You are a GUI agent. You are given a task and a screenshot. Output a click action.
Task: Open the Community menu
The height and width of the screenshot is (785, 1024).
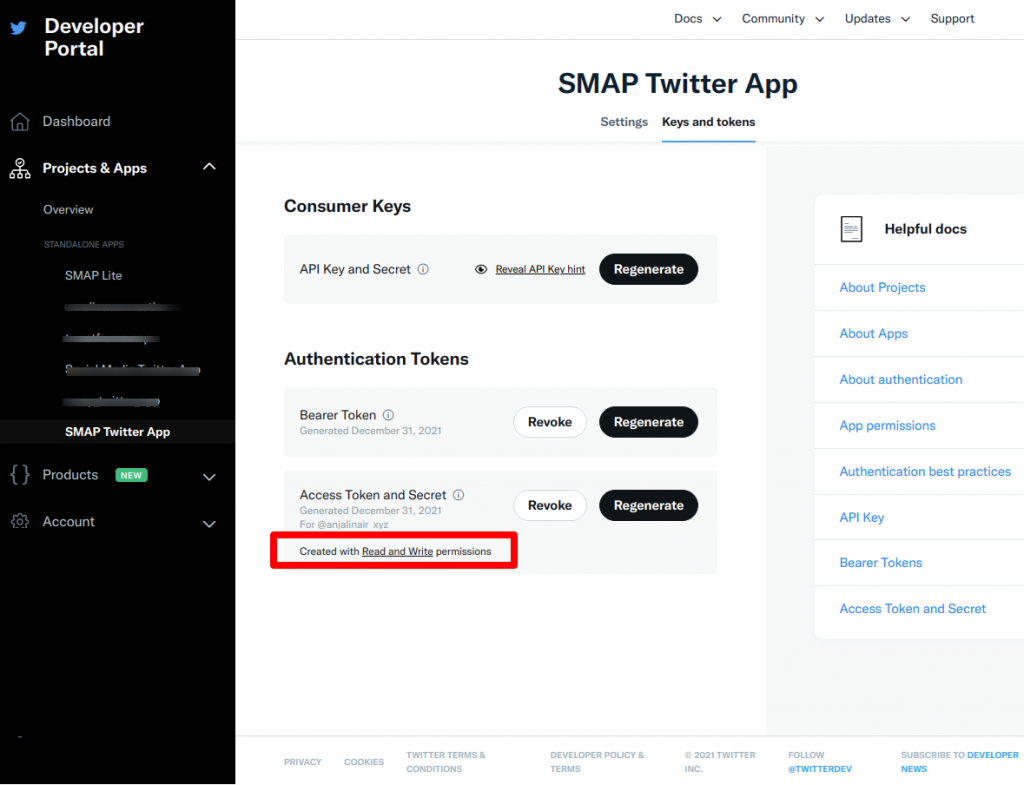pyautogui.click(x=783, y=18)
